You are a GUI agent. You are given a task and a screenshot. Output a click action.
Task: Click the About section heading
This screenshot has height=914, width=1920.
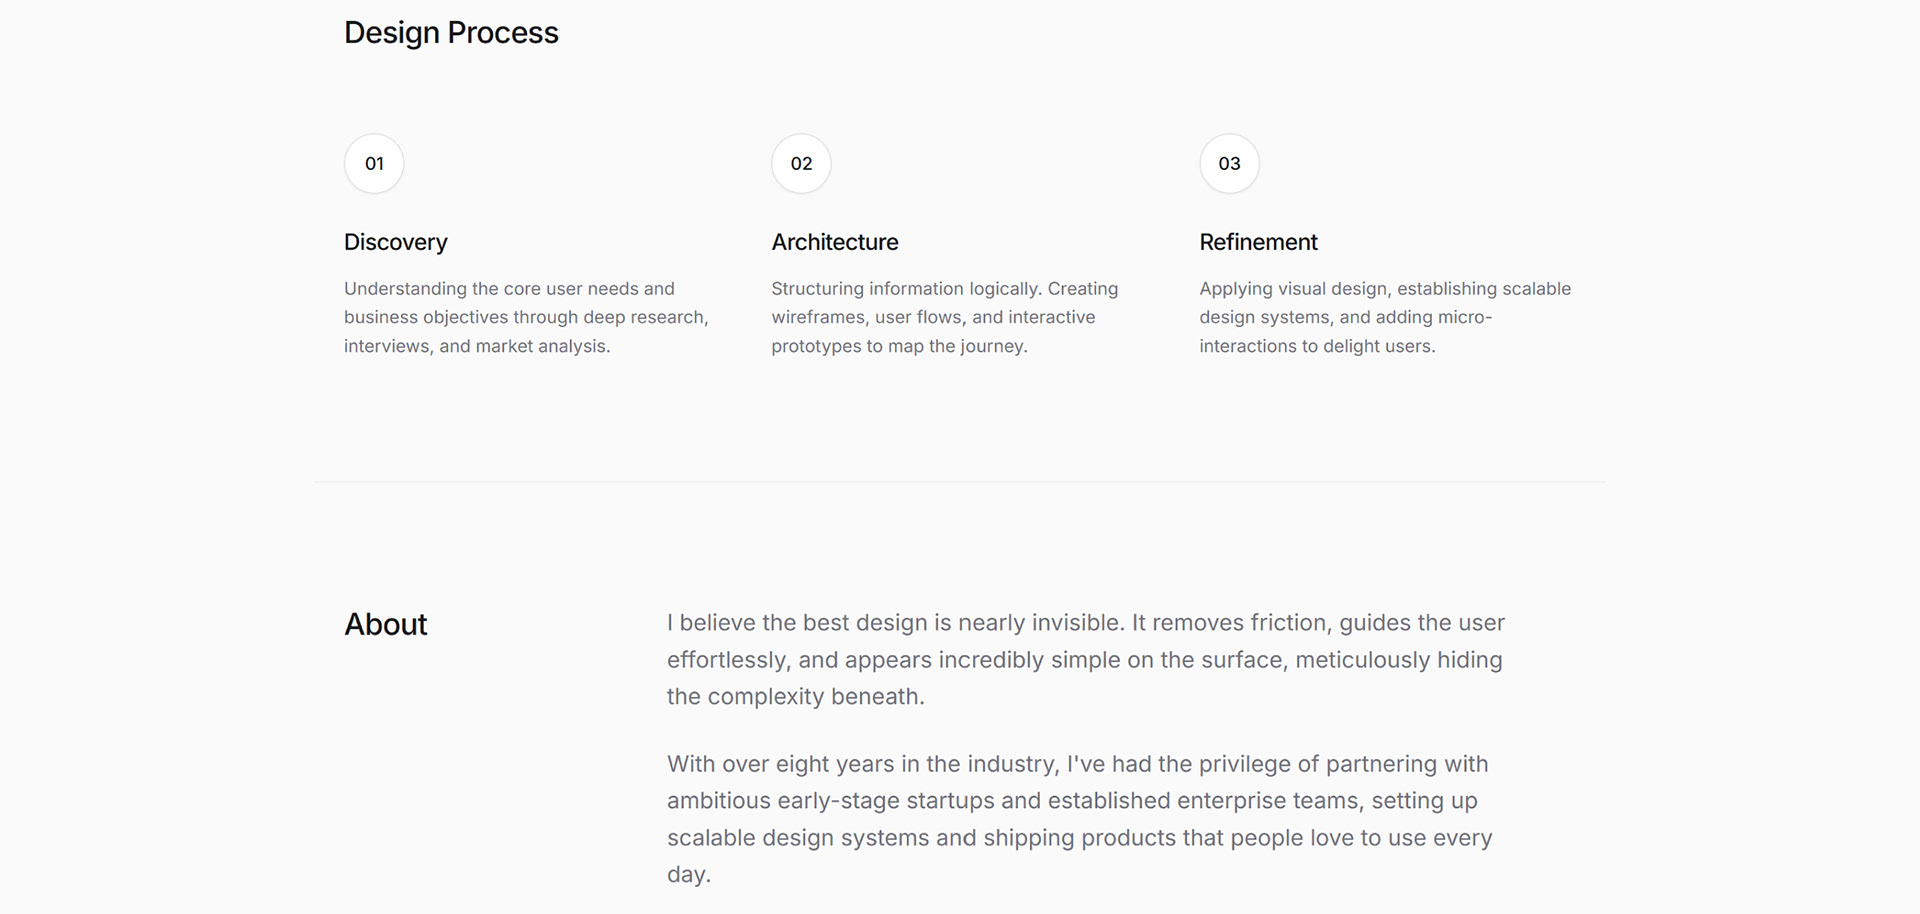click(386, 624)
